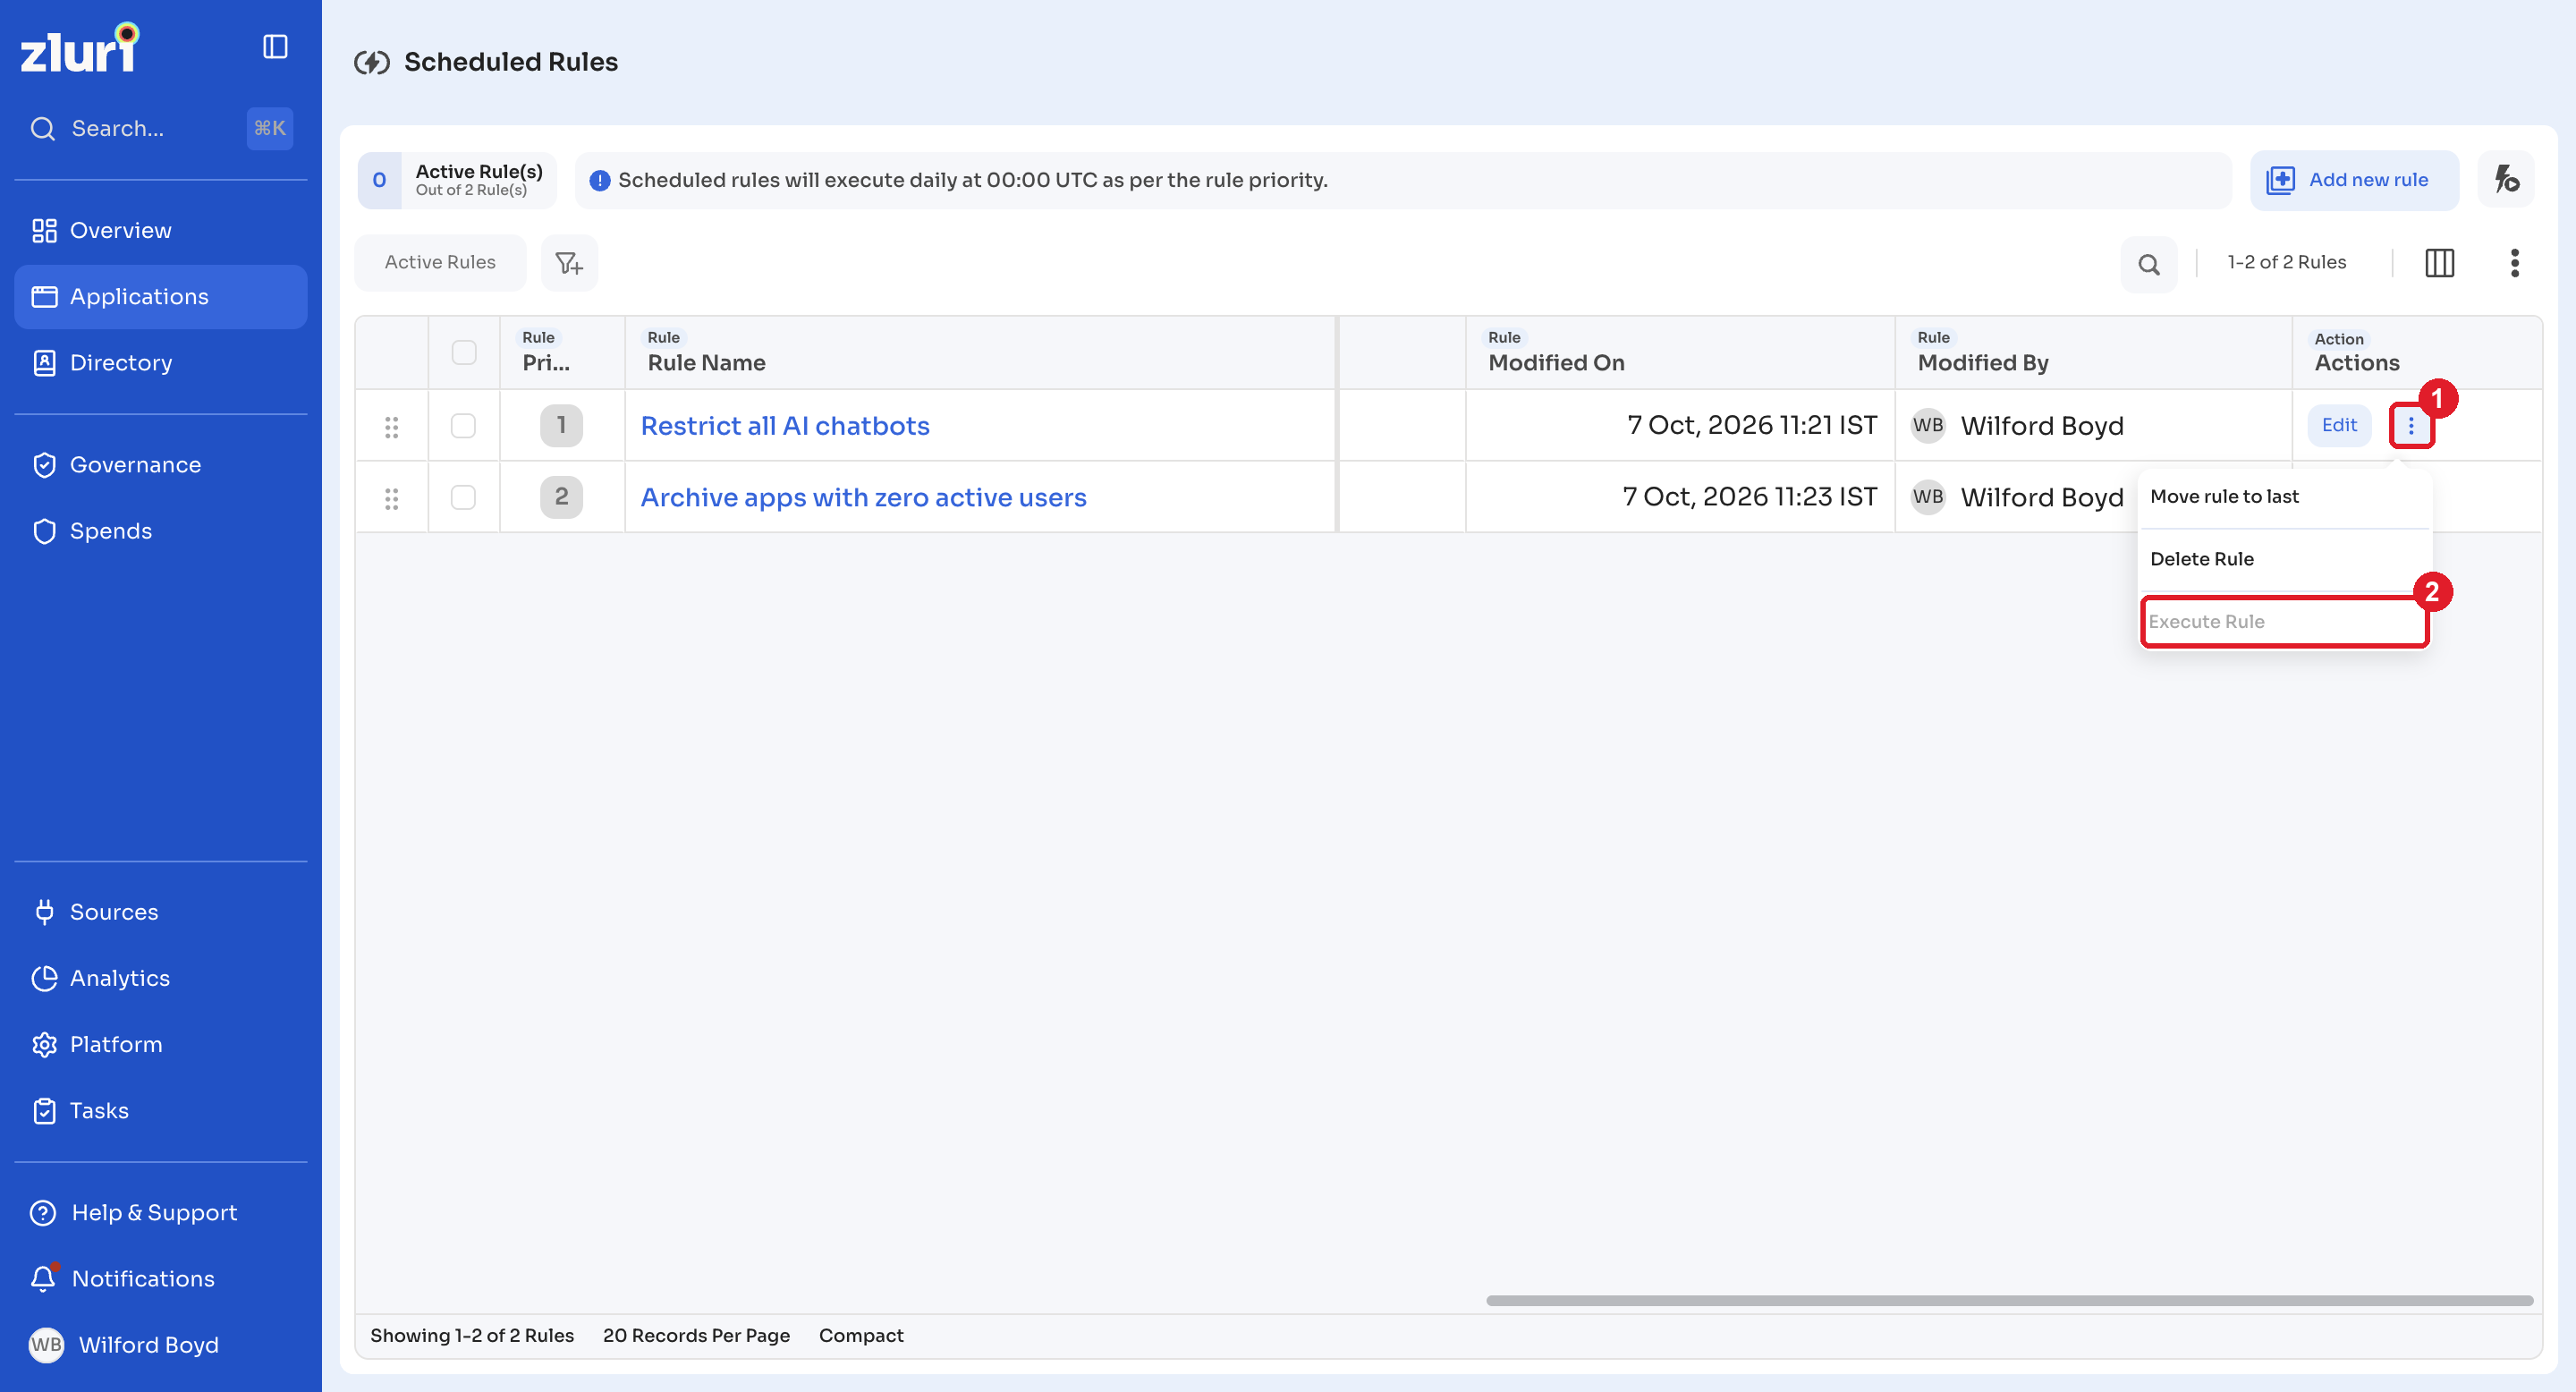Go to Directory in the sidebar
2576x1392 pixels.
pos(160,363)
